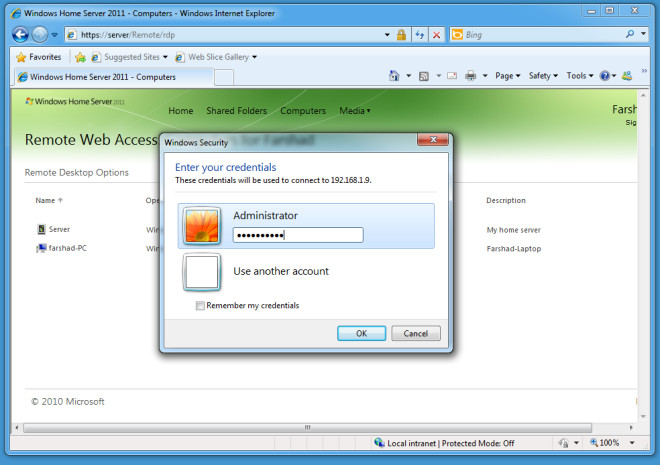Click Cancel in Windows Security dialog
The image size is (660, 465).
416,333
